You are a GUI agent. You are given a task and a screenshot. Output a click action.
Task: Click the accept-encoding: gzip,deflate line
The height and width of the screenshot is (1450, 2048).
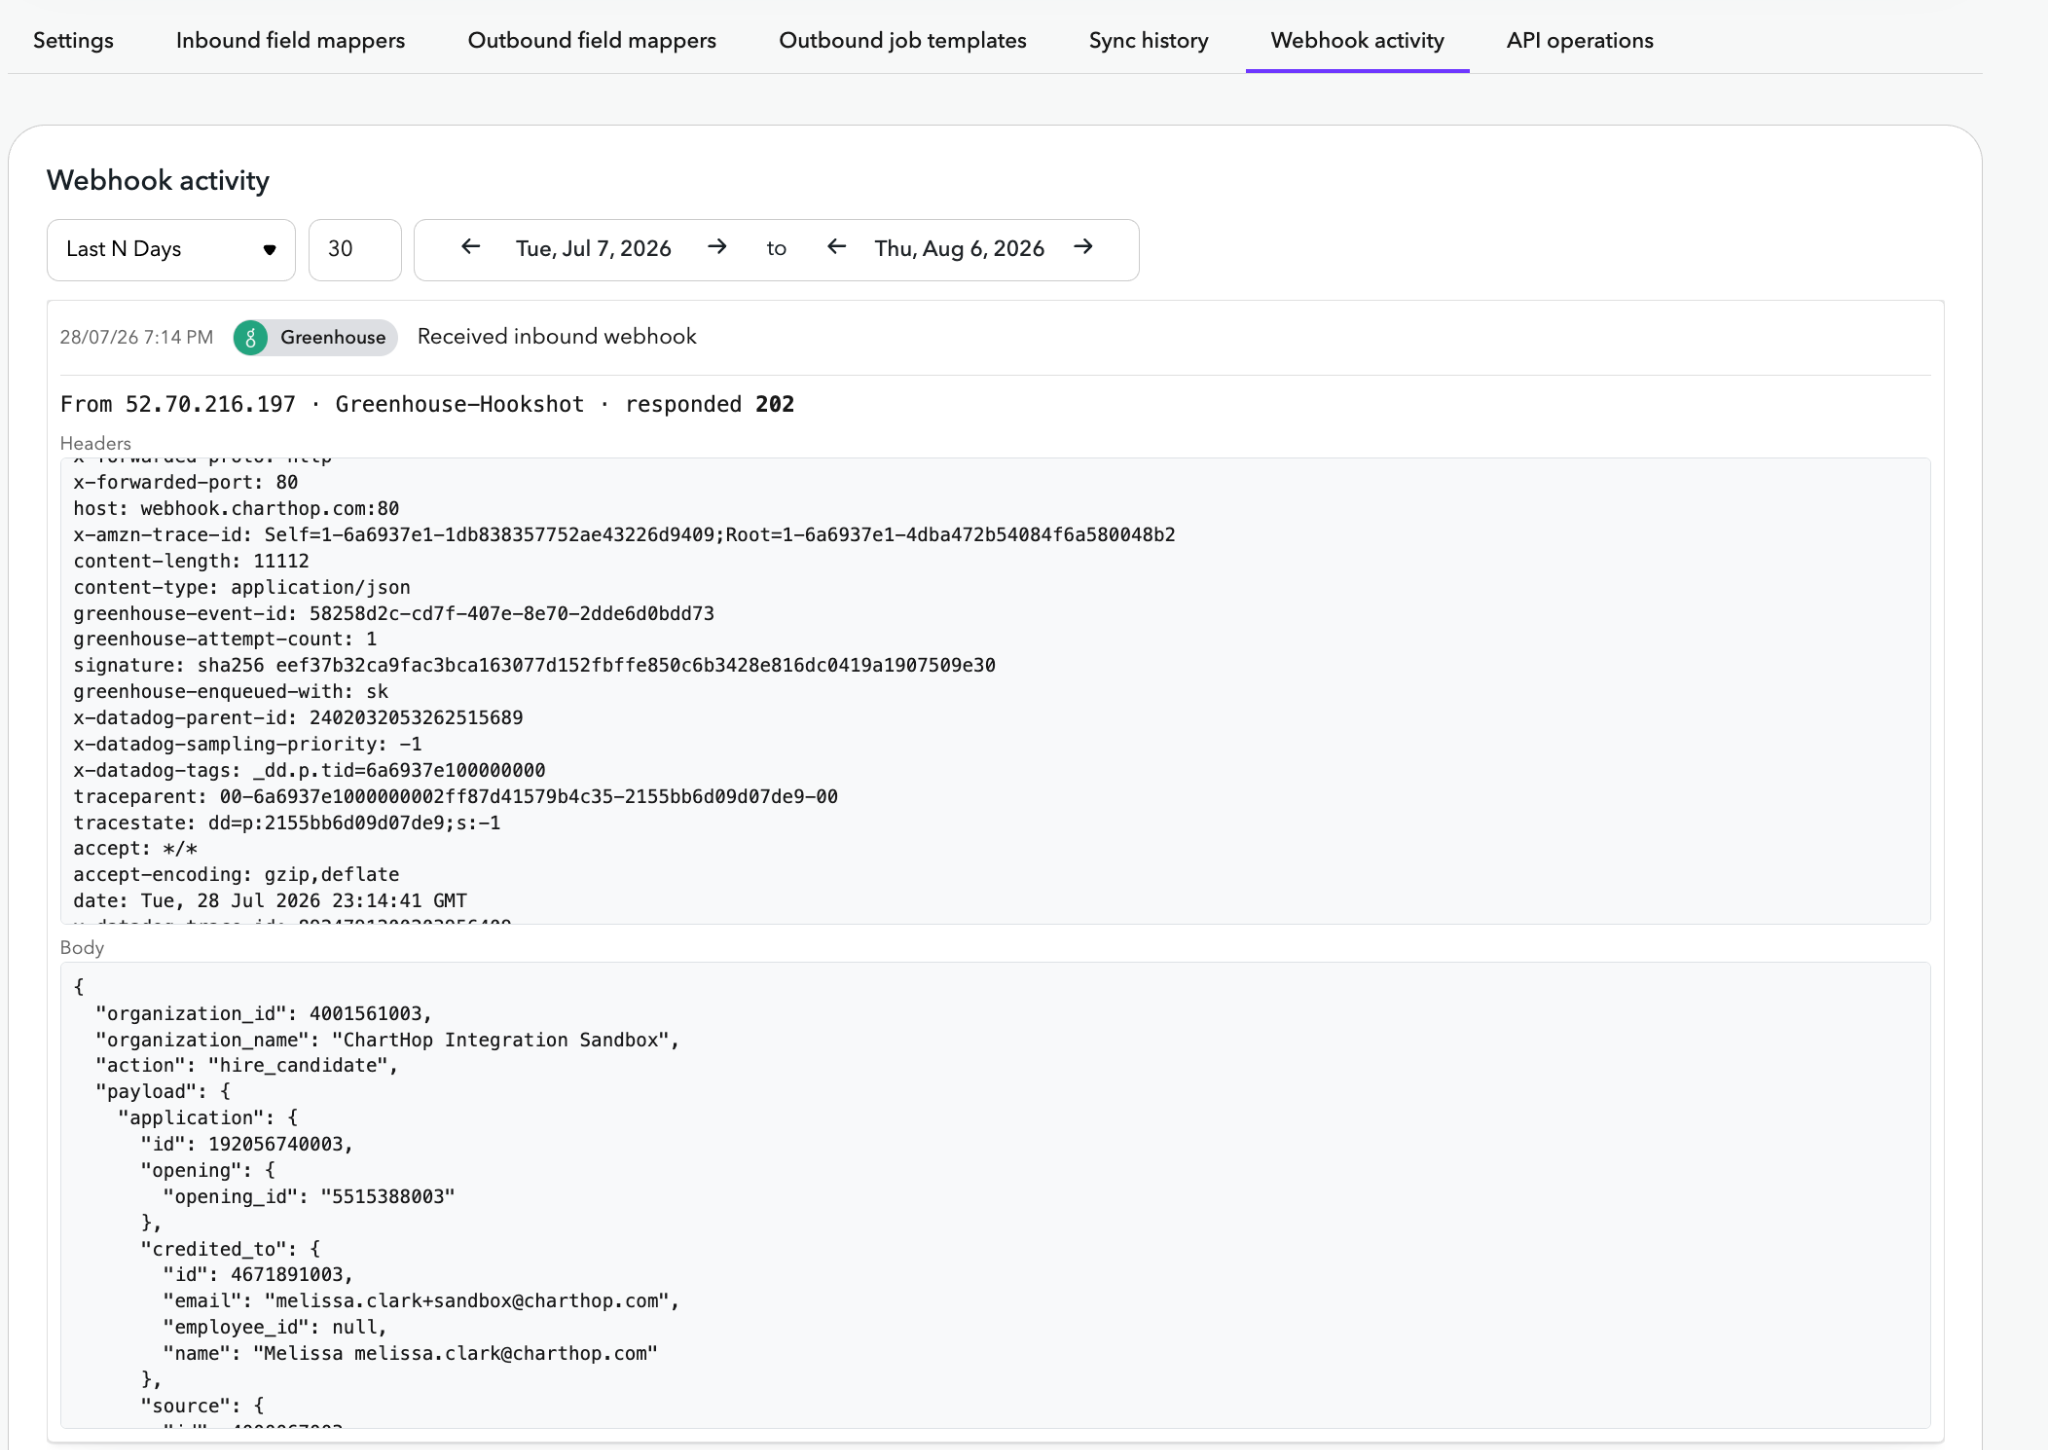[236, 874]
